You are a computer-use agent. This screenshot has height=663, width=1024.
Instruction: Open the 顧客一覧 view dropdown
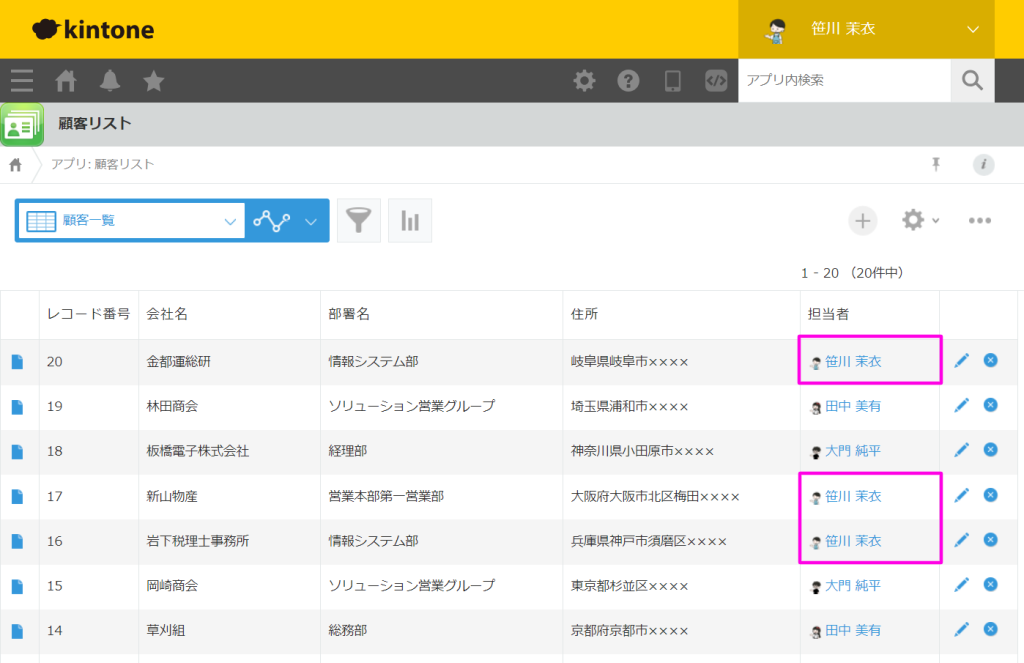(132, 221)
